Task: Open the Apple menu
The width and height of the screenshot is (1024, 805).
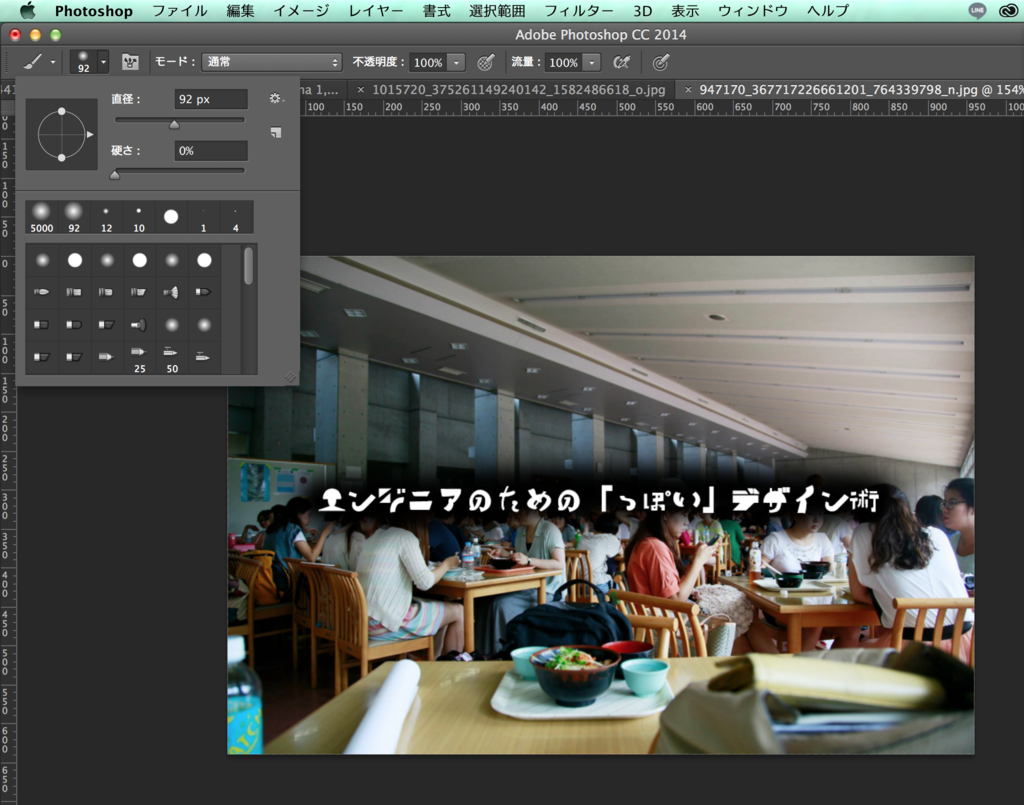Action: pos(27,10)
